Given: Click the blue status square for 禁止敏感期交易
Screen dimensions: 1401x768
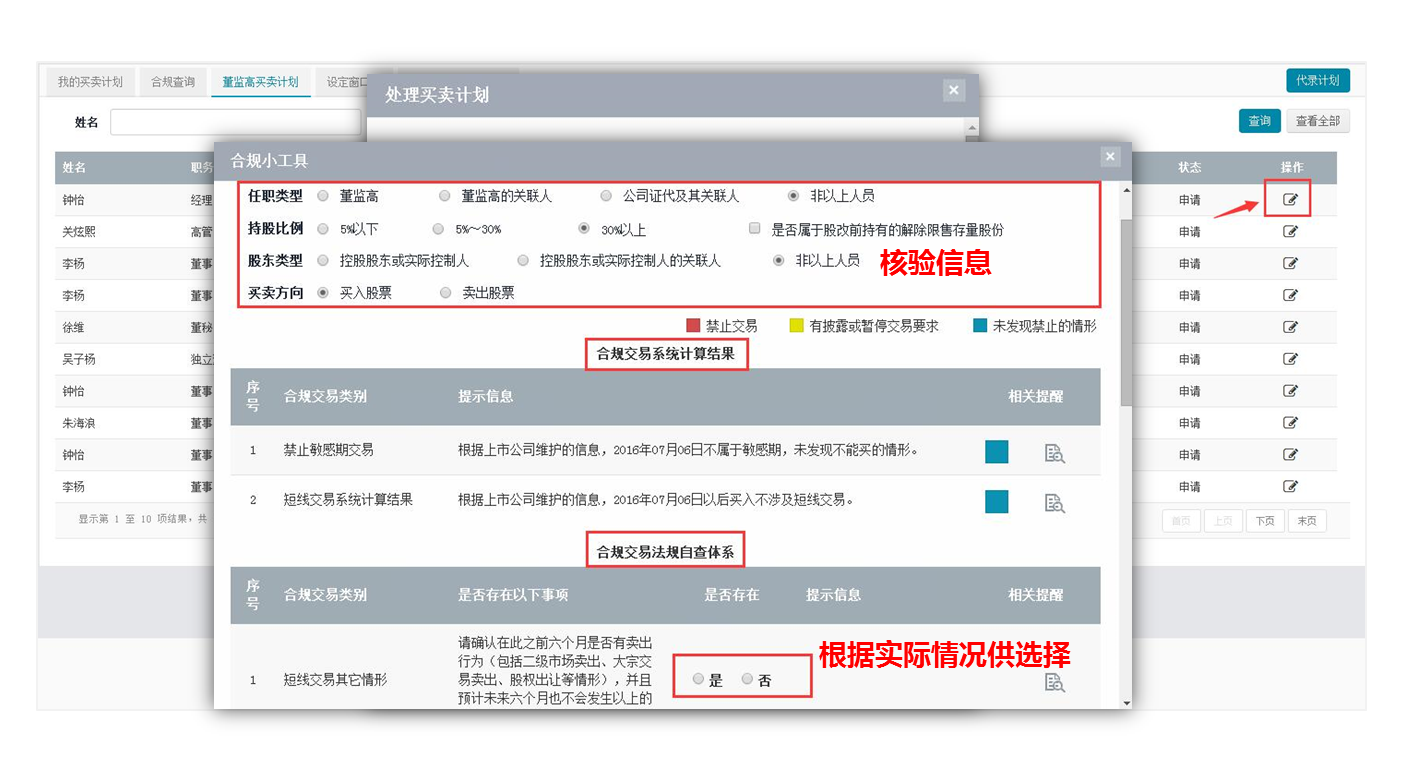Looking at the screenshot, I should click(997, 452).
